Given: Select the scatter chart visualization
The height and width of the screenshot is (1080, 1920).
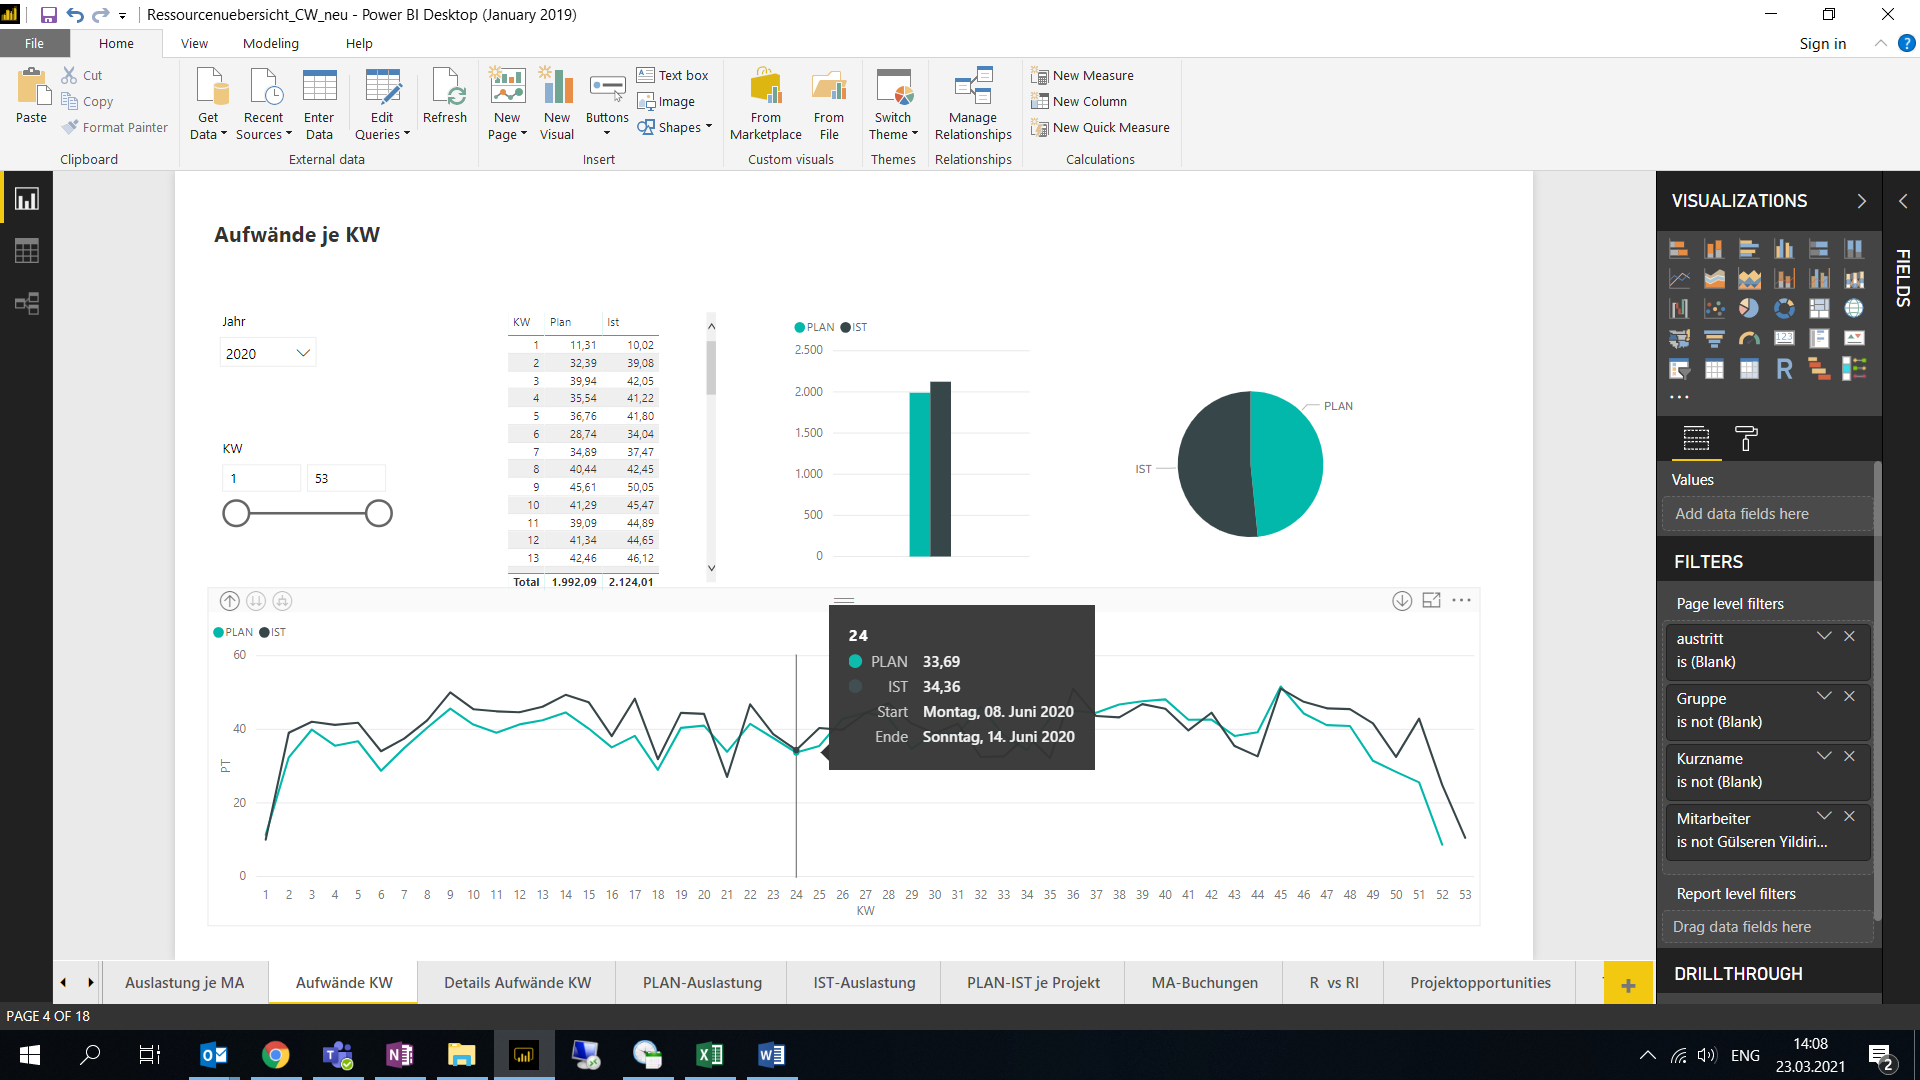Looking at the screenshot, I should pos(1714,309).
